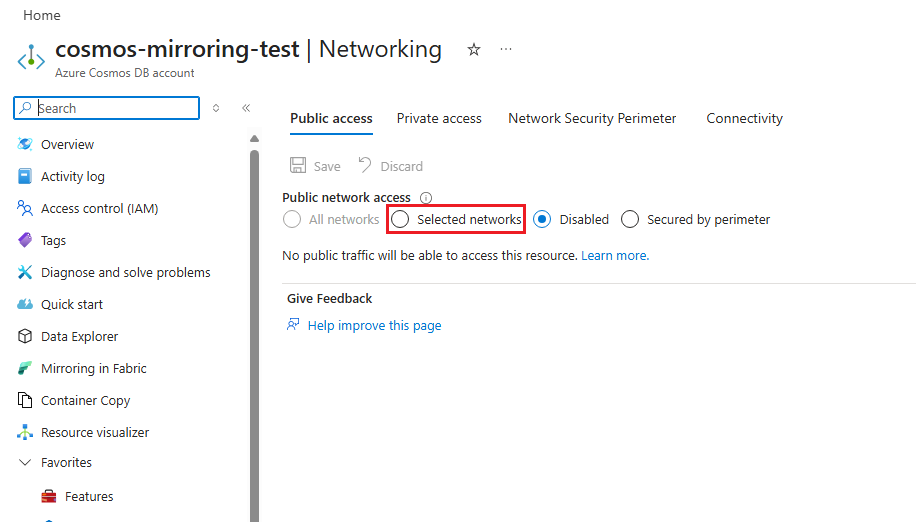916x522 pixels.
Task: Click the Quick start cloud icon
Action: click(25, 304)
